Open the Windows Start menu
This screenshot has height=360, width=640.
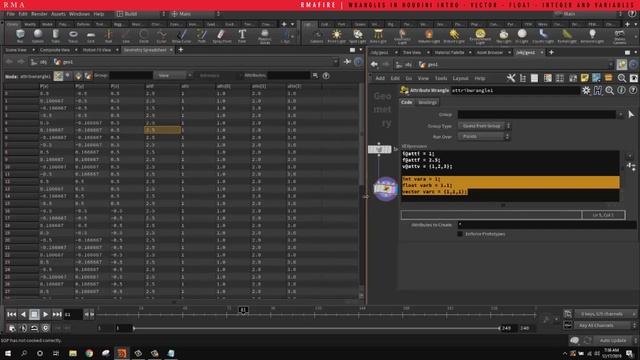8,353
